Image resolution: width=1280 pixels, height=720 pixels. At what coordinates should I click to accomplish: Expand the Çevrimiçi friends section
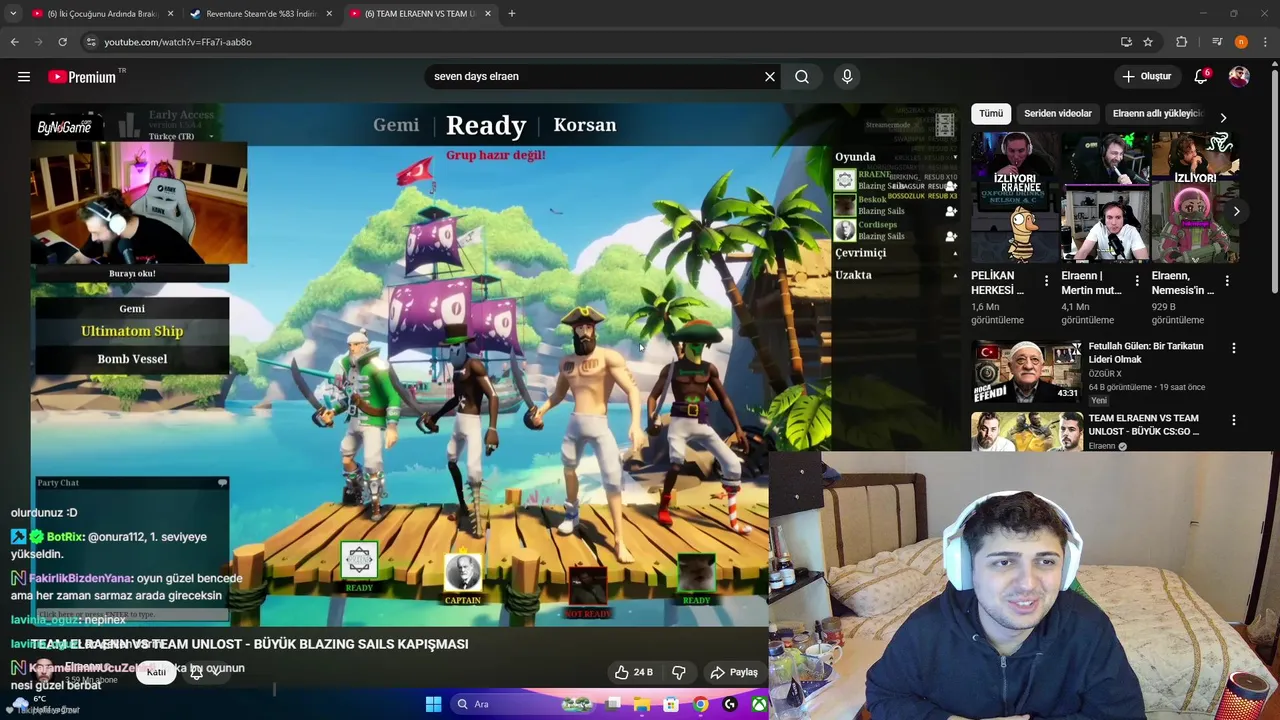pyautogui.click(x=955, y=253)
